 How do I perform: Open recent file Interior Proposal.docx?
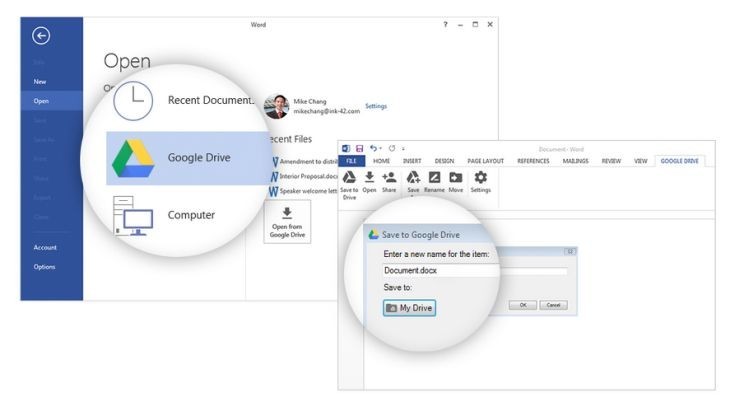304,176
